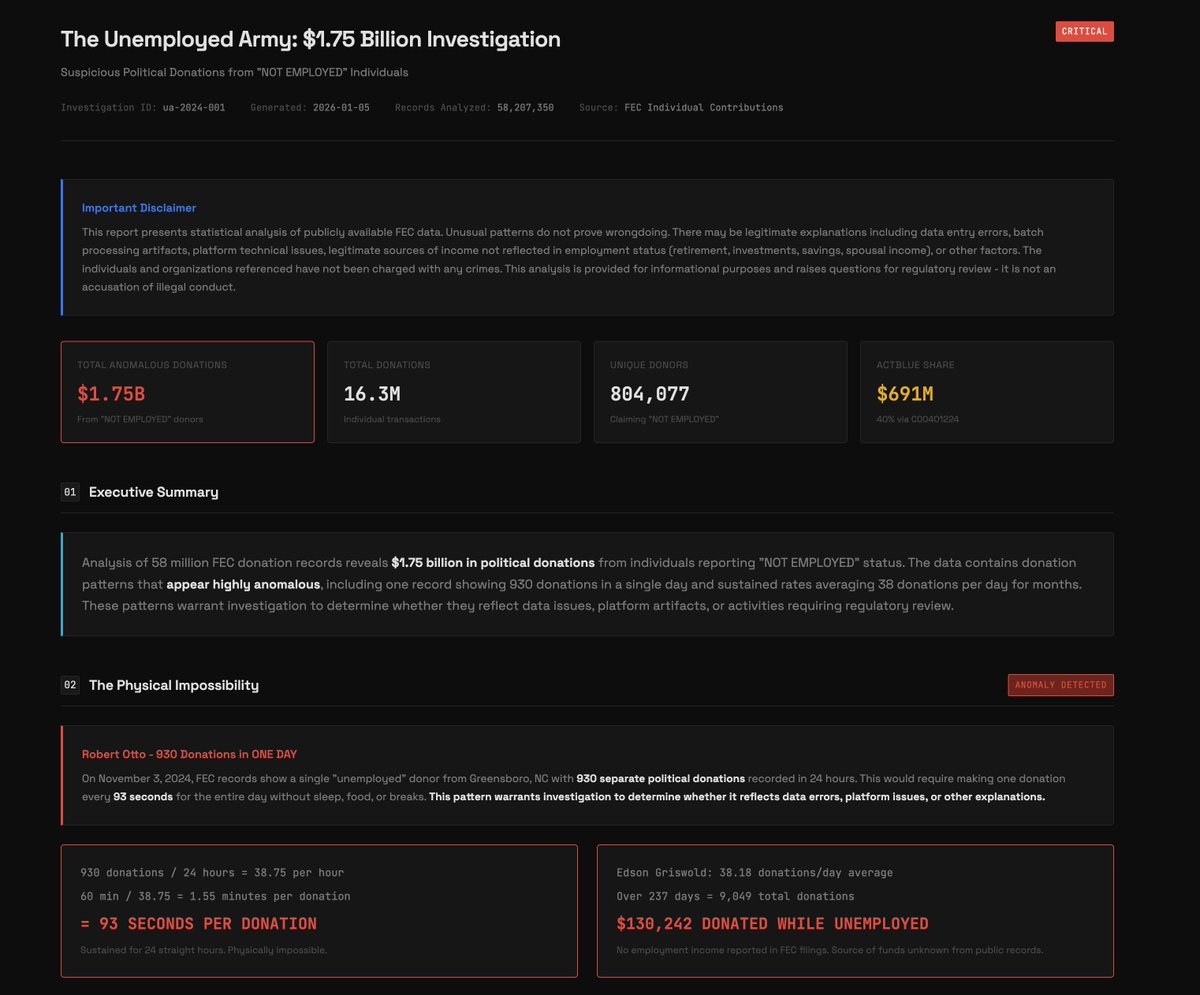
Task: Click bold '93 seconds' in the Otto paragraph
Action: coord(143,797)
